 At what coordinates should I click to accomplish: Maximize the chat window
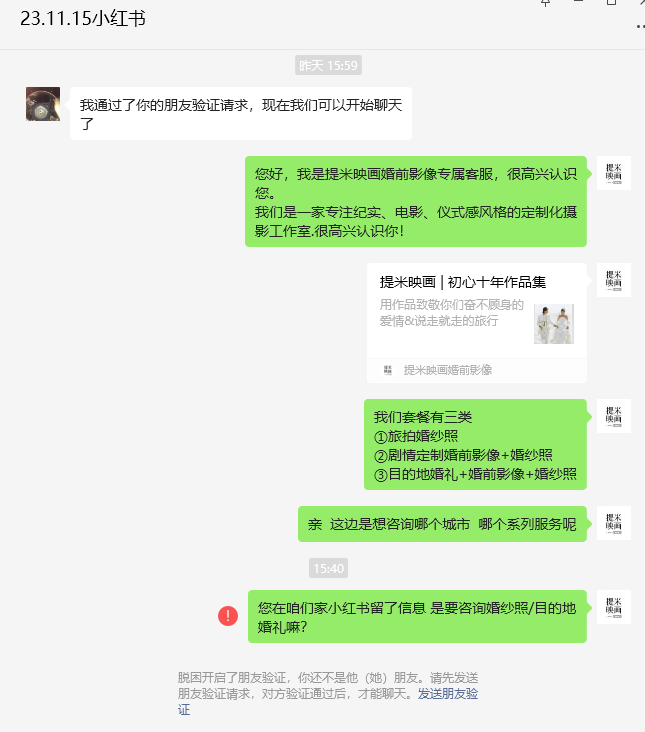point(611,2)
